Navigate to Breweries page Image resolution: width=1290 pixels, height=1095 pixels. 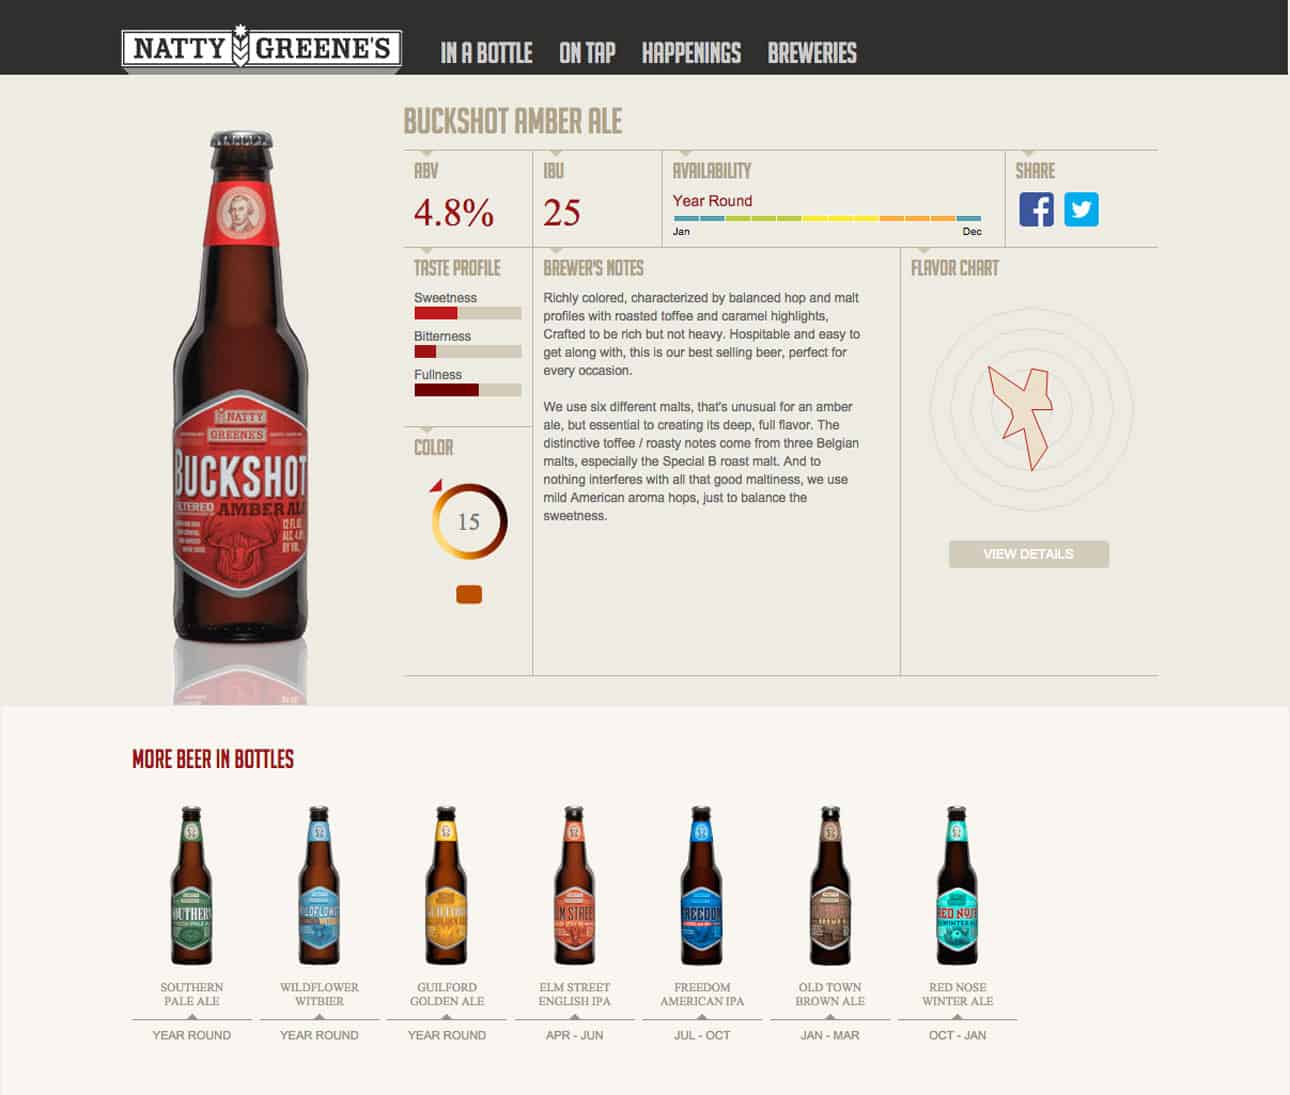click(812, 53)
